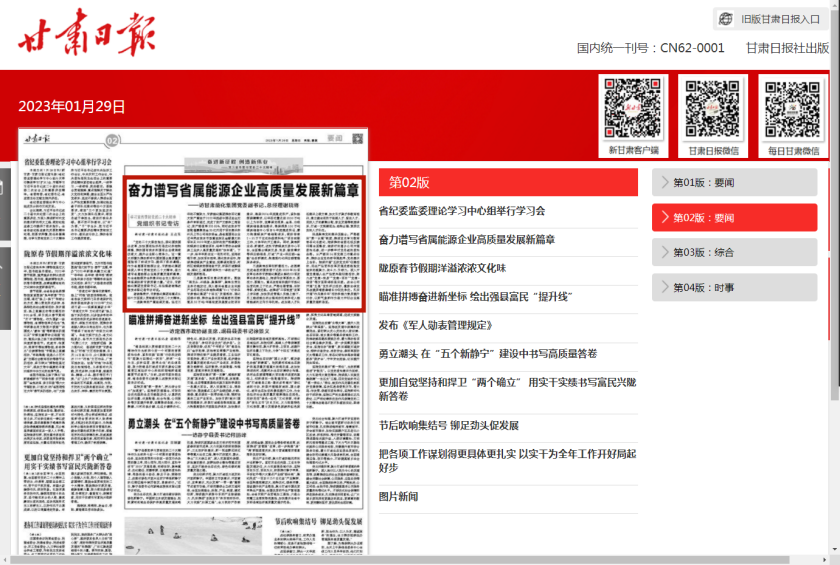
Task: Open article 发布《军人勋表管理规定》
Action: pos(436,325)
